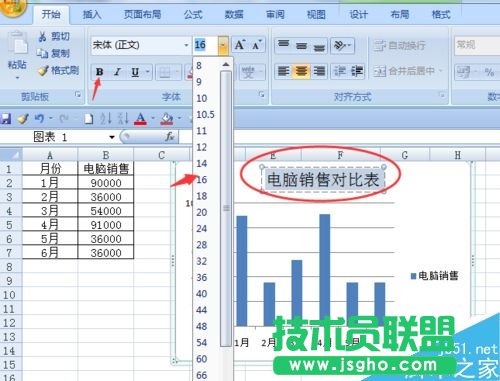Click the fx insert function icon
This screenshot has height=381, width=500.
pos(170,137)
